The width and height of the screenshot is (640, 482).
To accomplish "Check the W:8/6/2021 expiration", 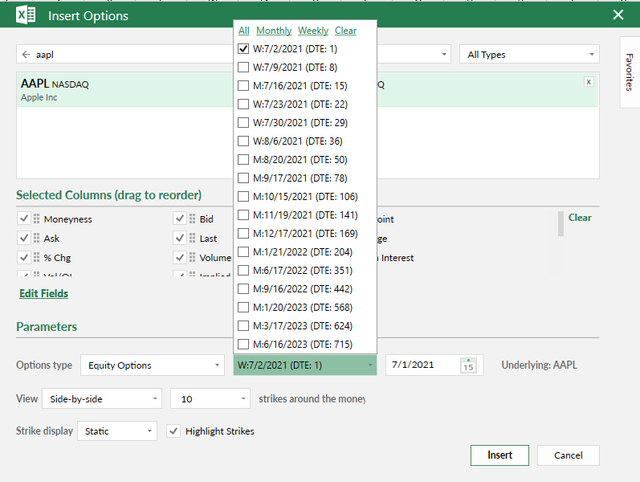I will (x=243, y=141).
